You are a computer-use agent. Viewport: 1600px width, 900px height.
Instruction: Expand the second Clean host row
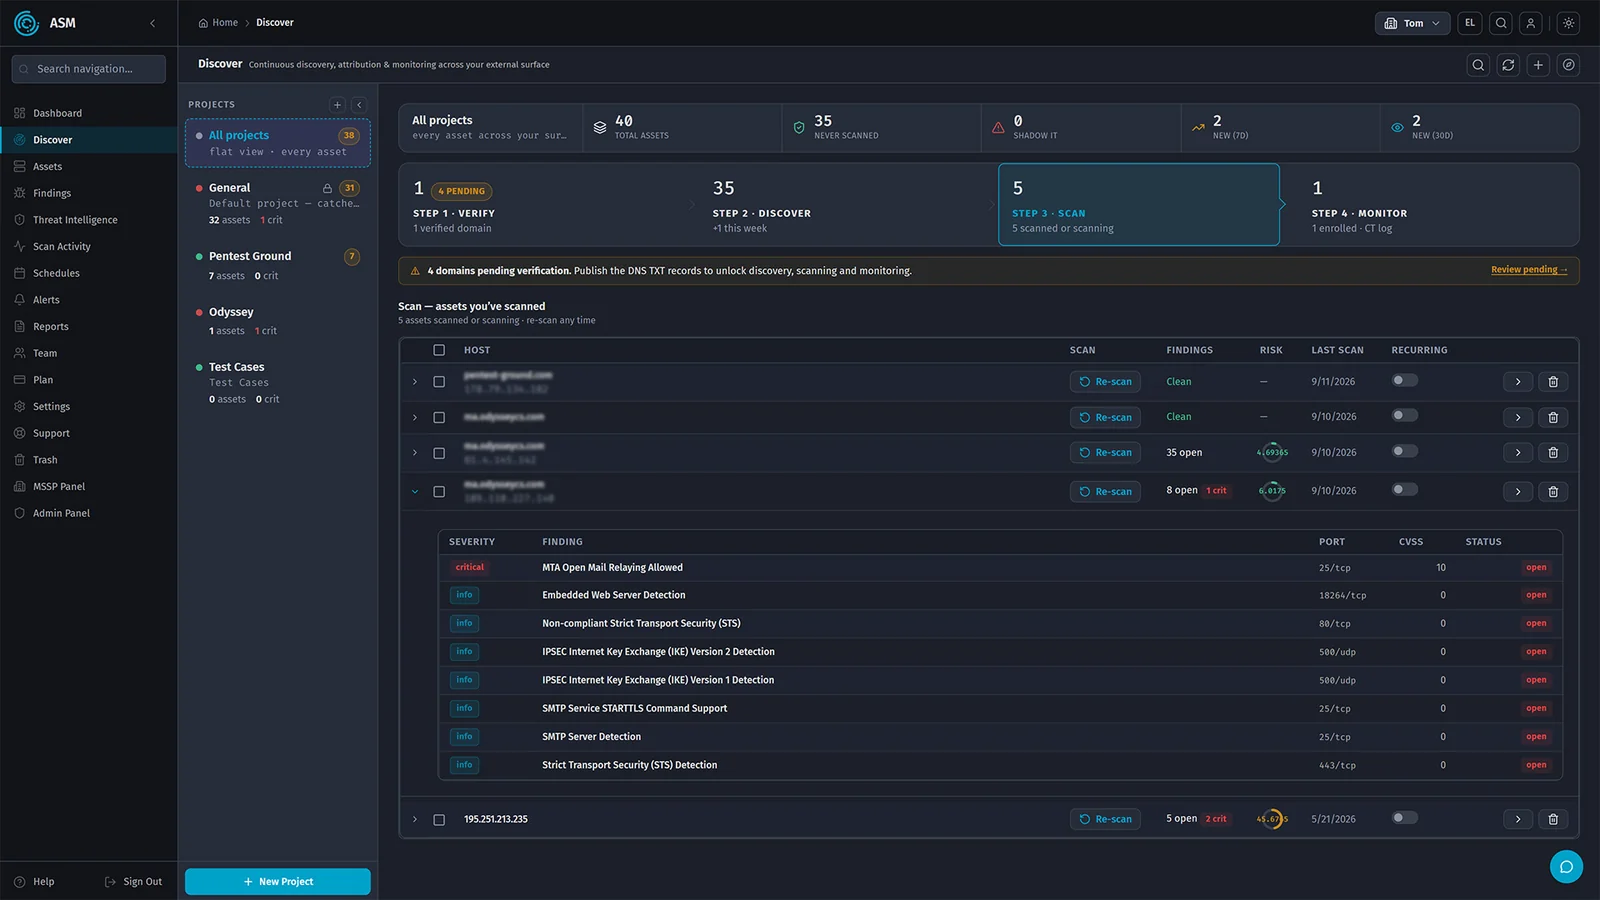pyautogui.click(x=415, y=417)
